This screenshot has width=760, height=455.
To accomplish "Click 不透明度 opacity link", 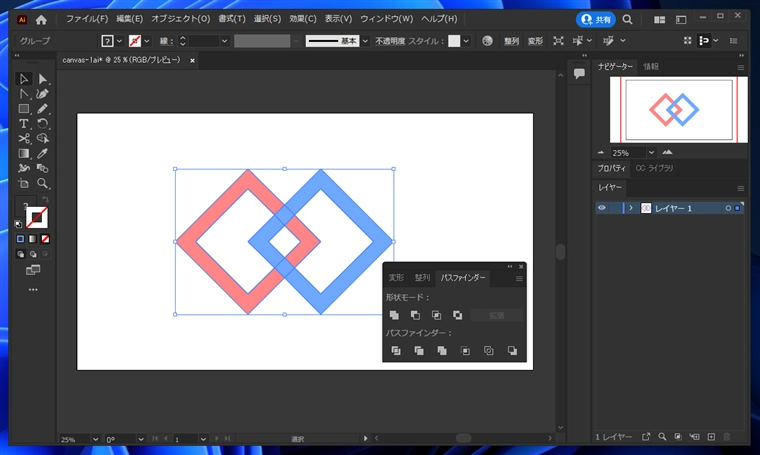I will click(x=390, y=41).
